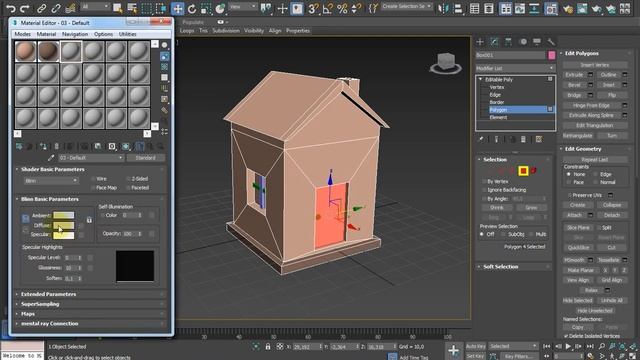The width and height of the screenshot is (640, 360).
Task: Tick the Preserve UVs checkbox
Action: pos(570,195)
